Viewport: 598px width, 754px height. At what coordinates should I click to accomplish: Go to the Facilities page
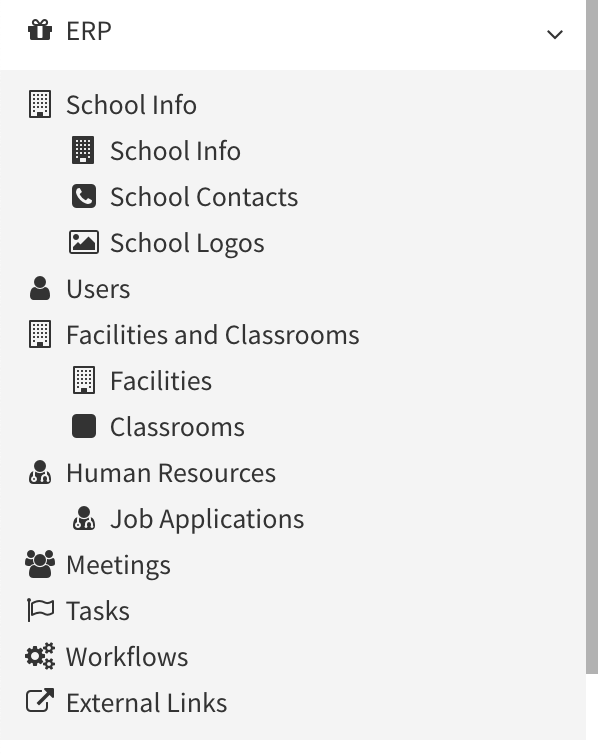click(161, 381)
